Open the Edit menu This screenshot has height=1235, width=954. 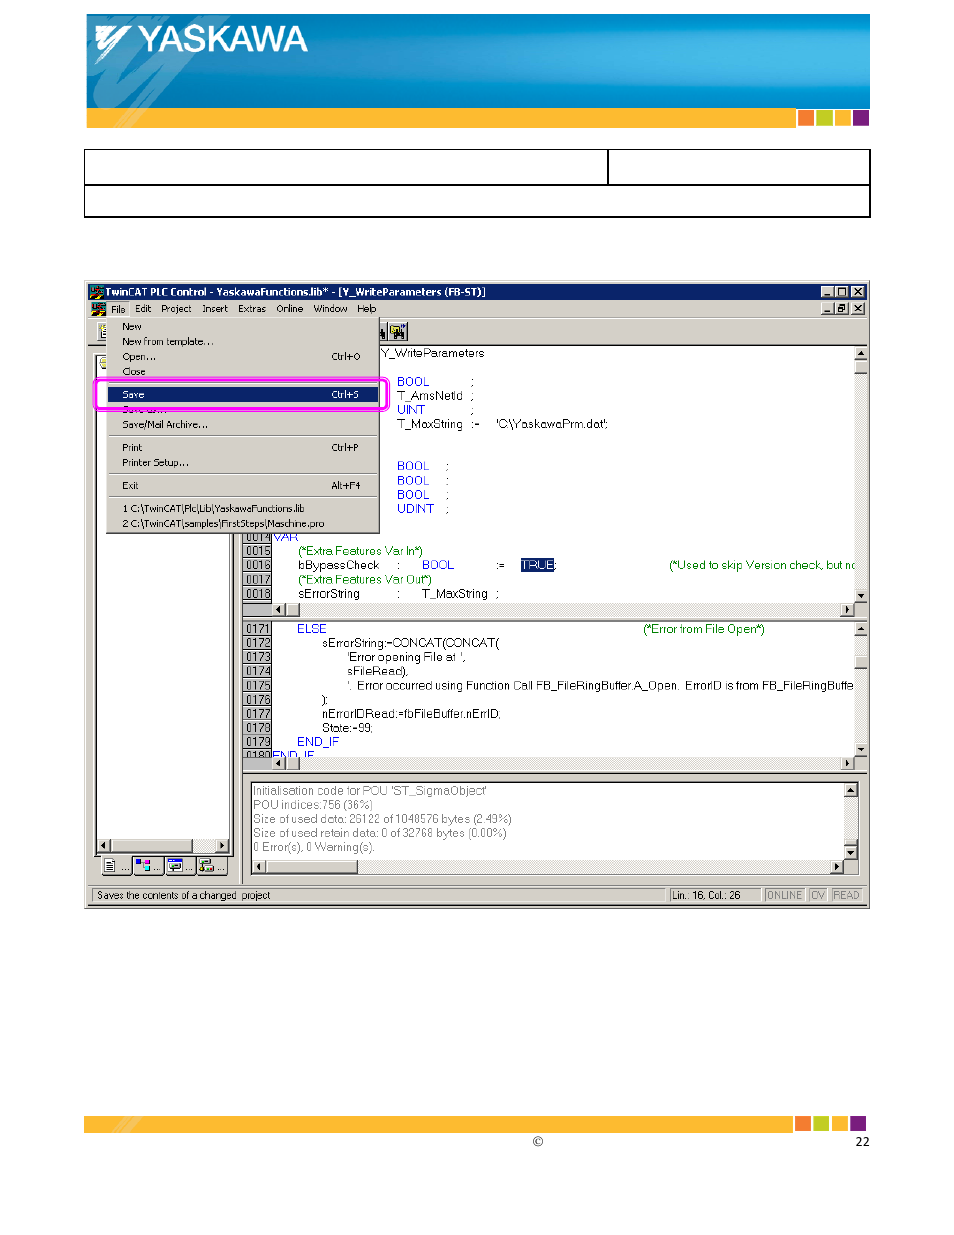pyautogui.click(x=143, y=309)
